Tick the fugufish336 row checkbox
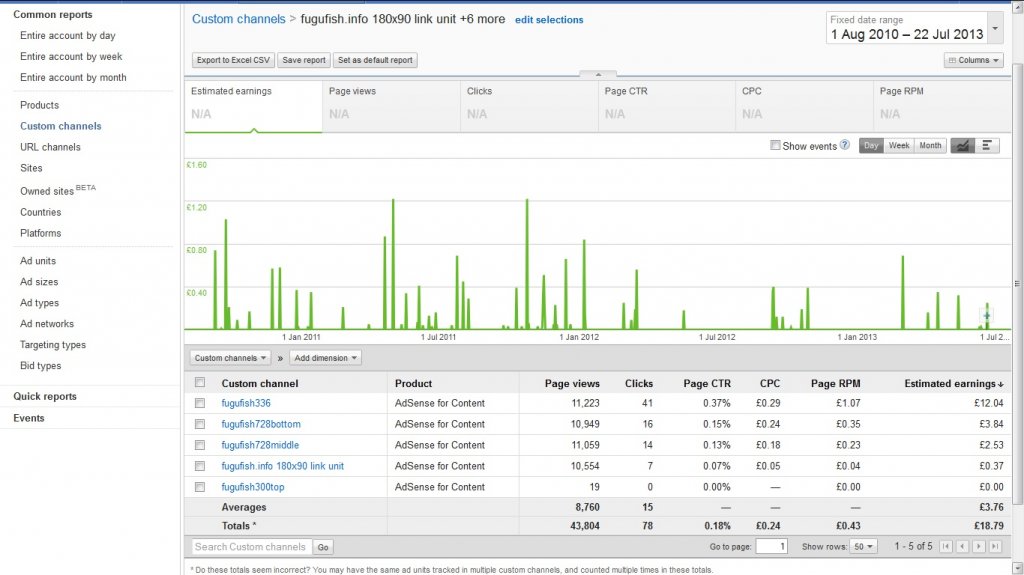Screen dimensions: 1024x575 [200, 403]
